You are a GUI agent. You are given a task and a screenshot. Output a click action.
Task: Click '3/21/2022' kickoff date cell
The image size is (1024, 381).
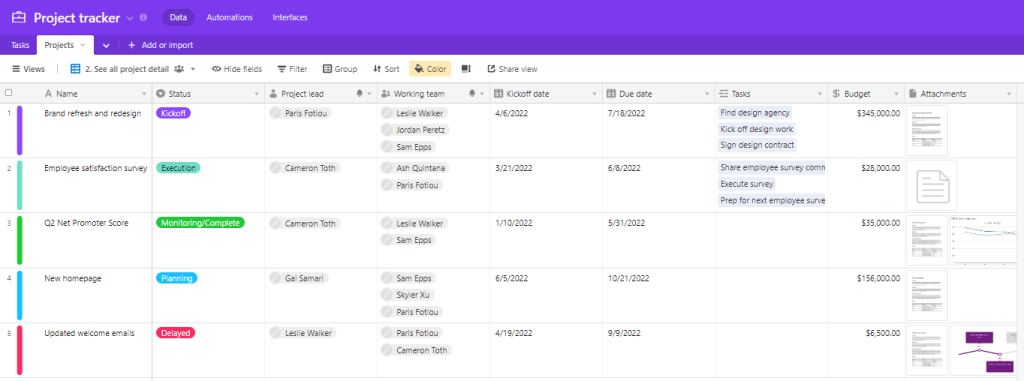coord(547,185)
